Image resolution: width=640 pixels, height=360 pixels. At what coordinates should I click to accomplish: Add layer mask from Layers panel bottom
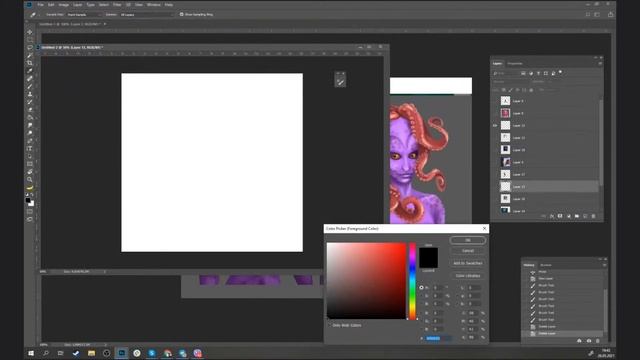pyautogui.click(x=560, y=216)
